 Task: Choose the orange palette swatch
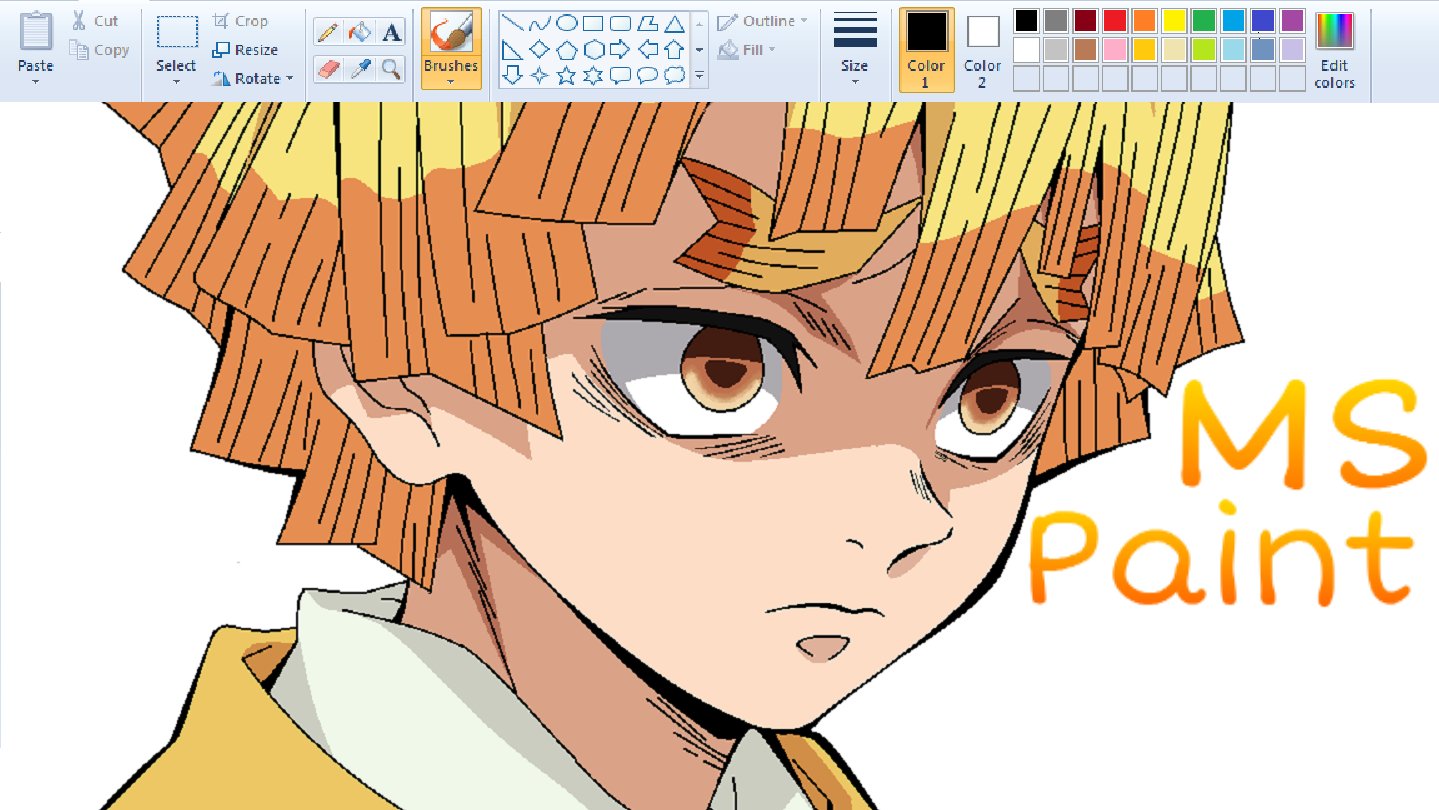(1145, 20)
